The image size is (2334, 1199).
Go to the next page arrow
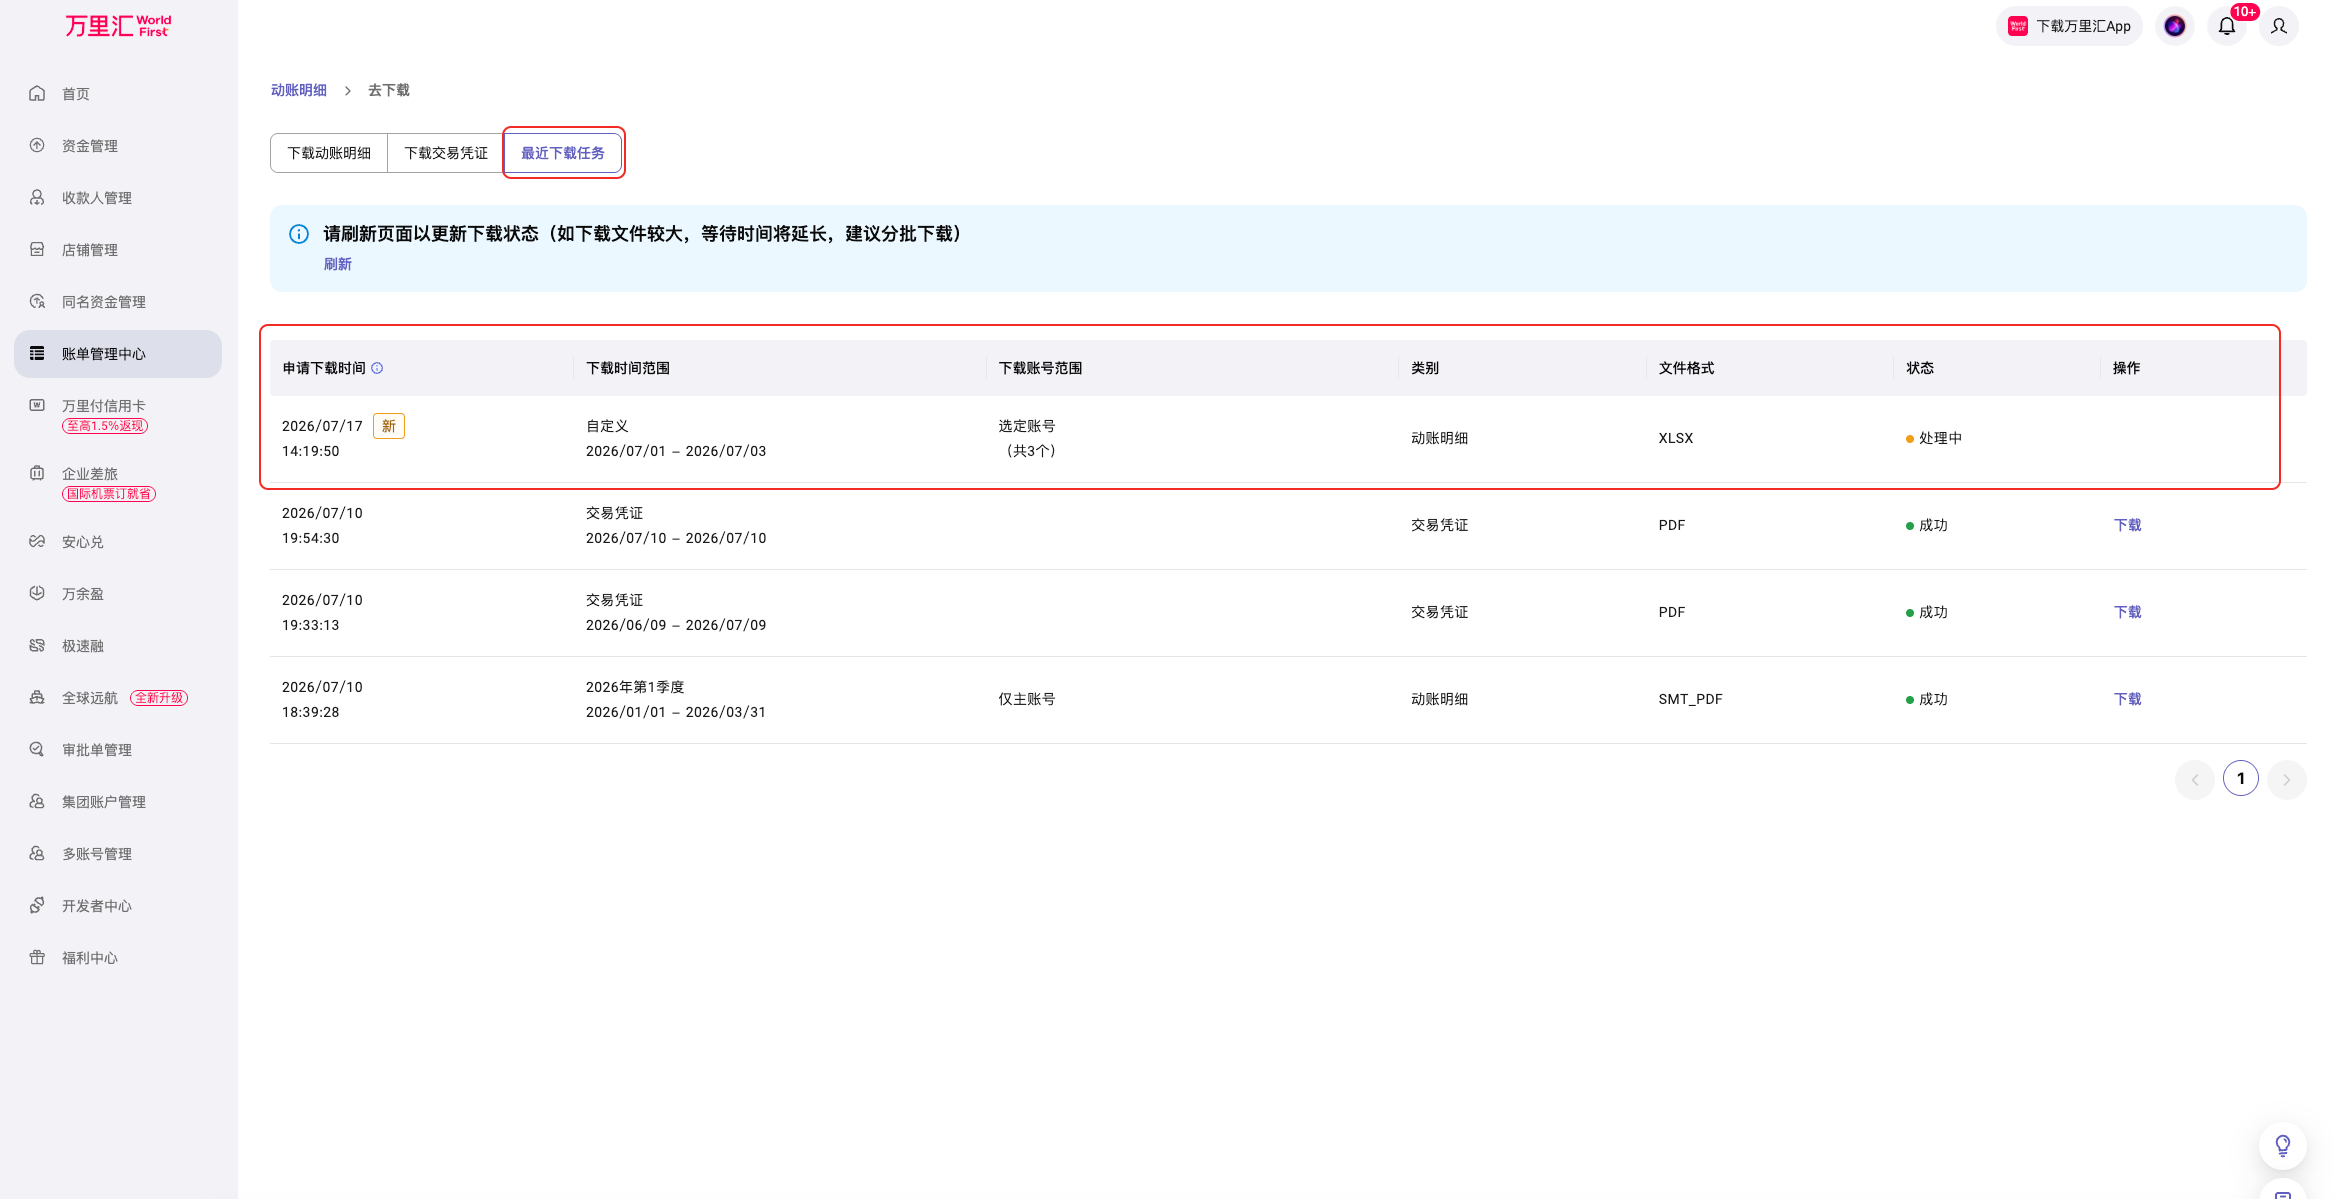point(2287,779)
